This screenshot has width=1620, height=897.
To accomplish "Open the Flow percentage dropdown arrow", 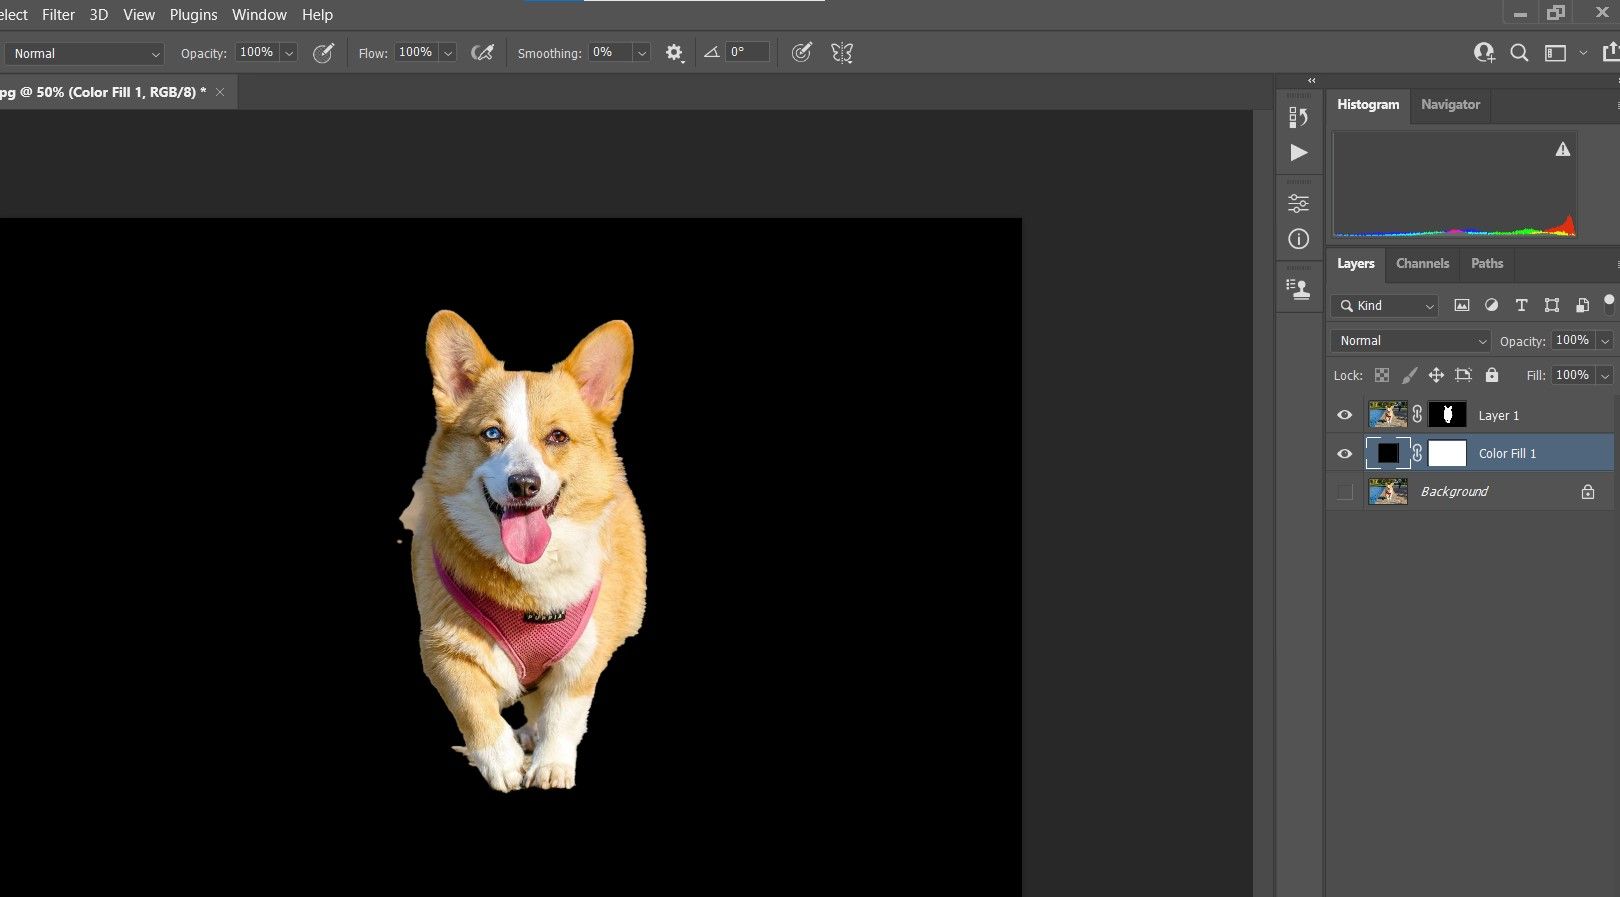I will (448, 53).
